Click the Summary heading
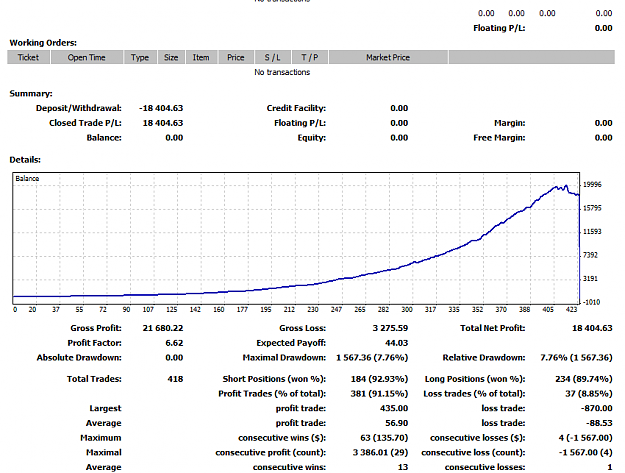The width and height of the screenshot is (625, 473). click(31, 94)
